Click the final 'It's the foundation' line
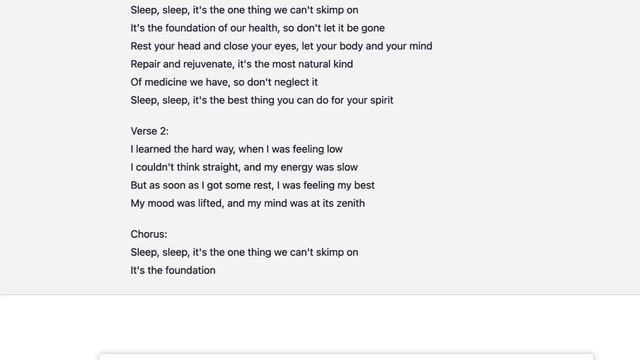 pos(173,270)
